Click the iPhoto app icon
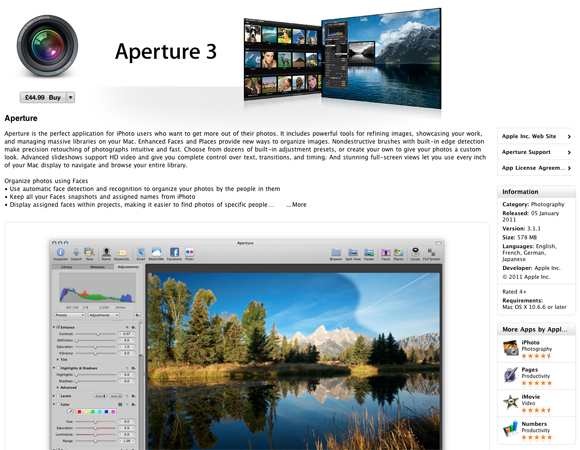The width and height of the screenshot is (580, 450). pyautogui.click(x=510, y=348)
